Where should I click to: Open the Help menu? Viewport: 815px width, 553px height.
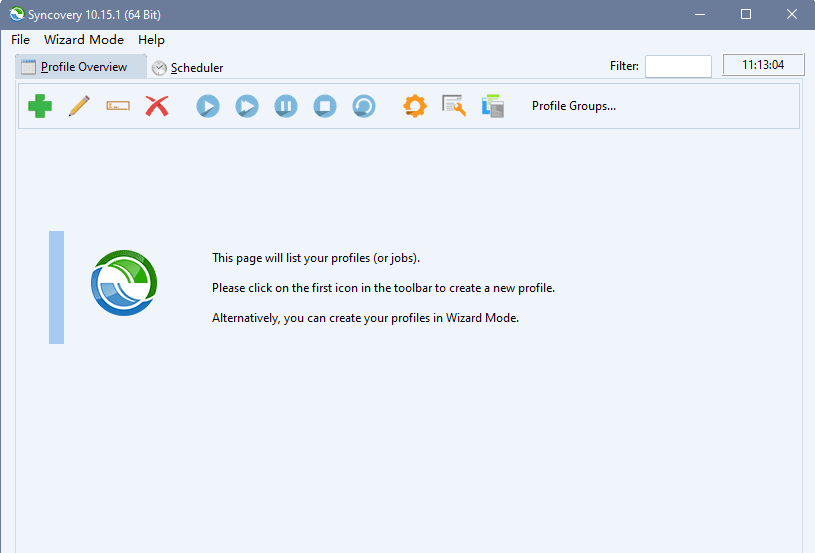coord(152,40)
